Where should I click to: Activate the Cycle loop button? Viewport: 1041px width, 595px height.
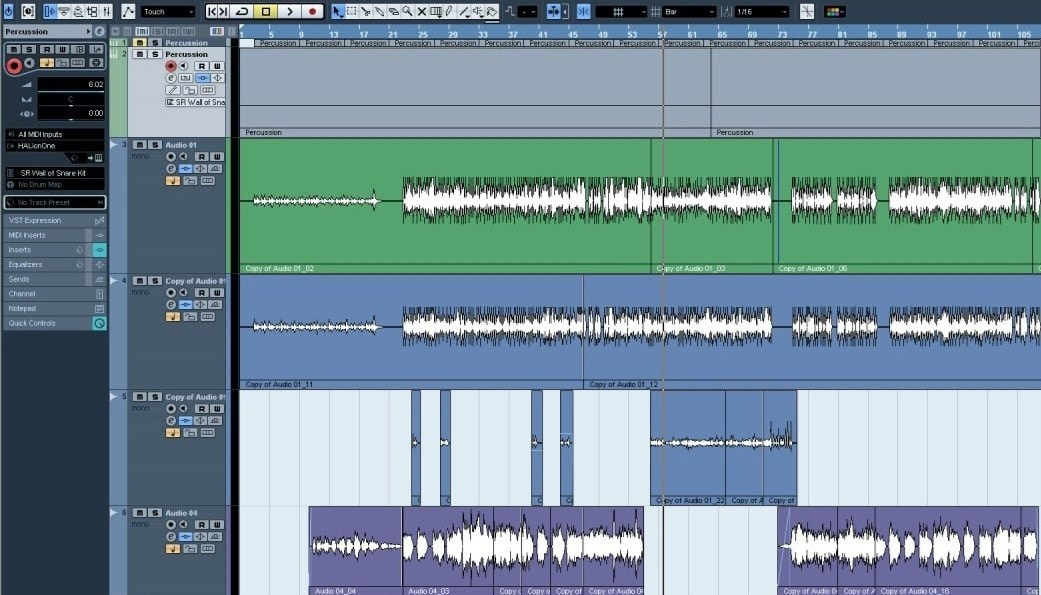(x=242, y=11)
